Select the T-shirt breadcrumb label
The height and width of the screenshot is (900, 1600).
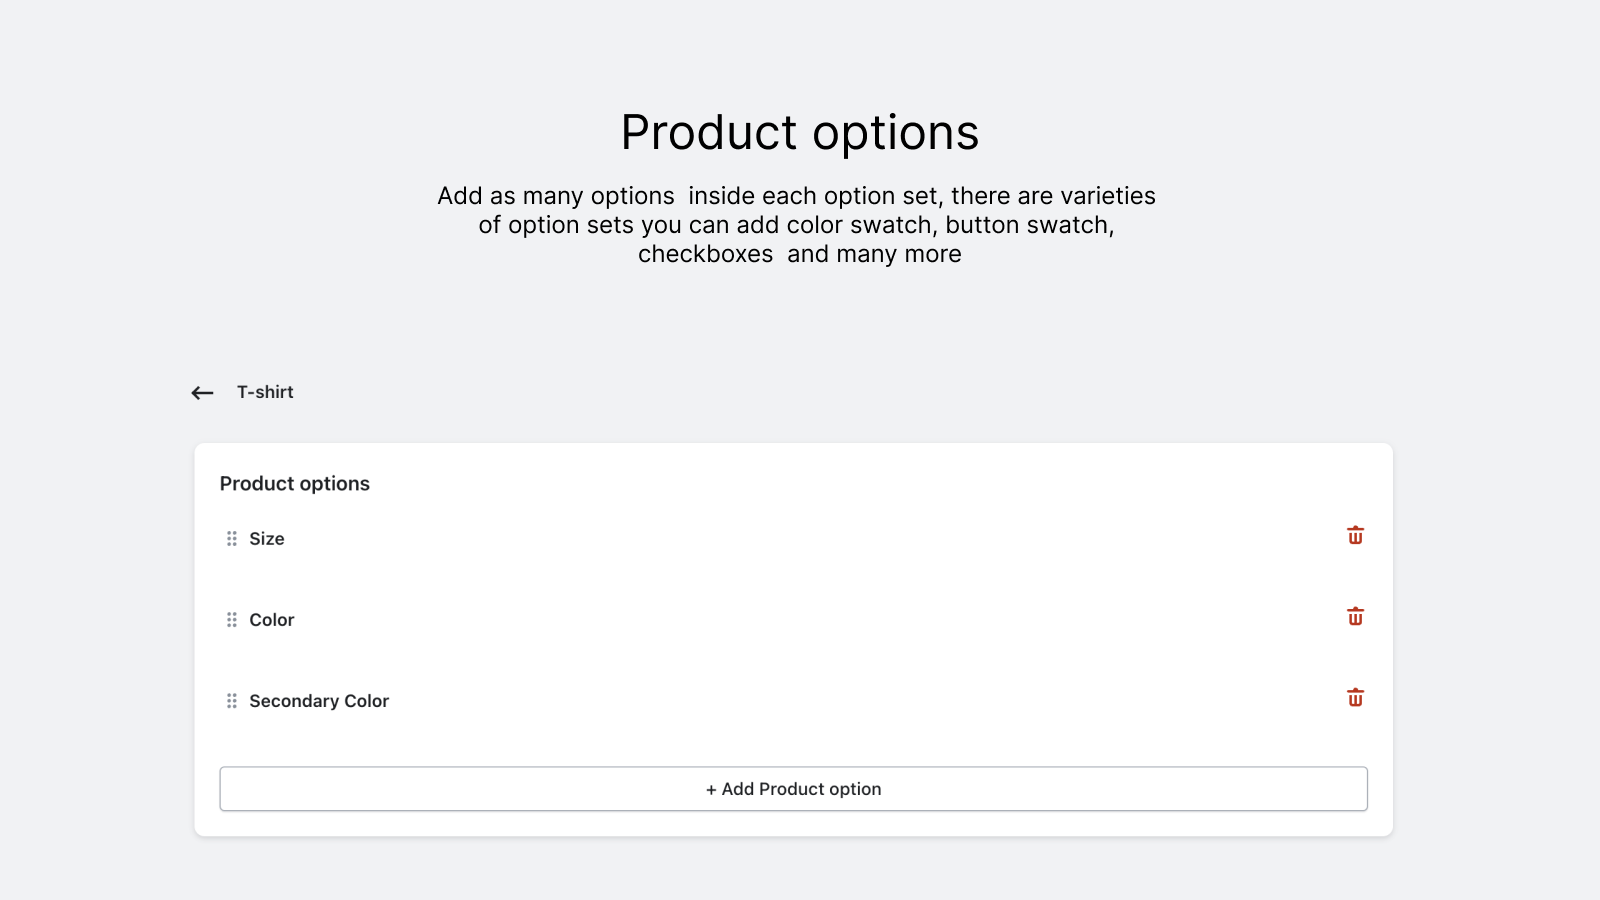265,392
